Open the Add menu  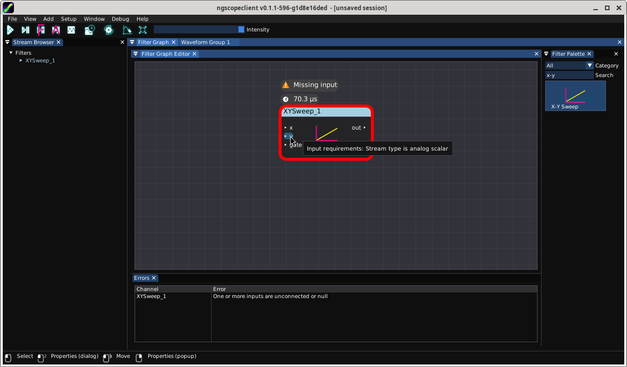pos(48,19)
